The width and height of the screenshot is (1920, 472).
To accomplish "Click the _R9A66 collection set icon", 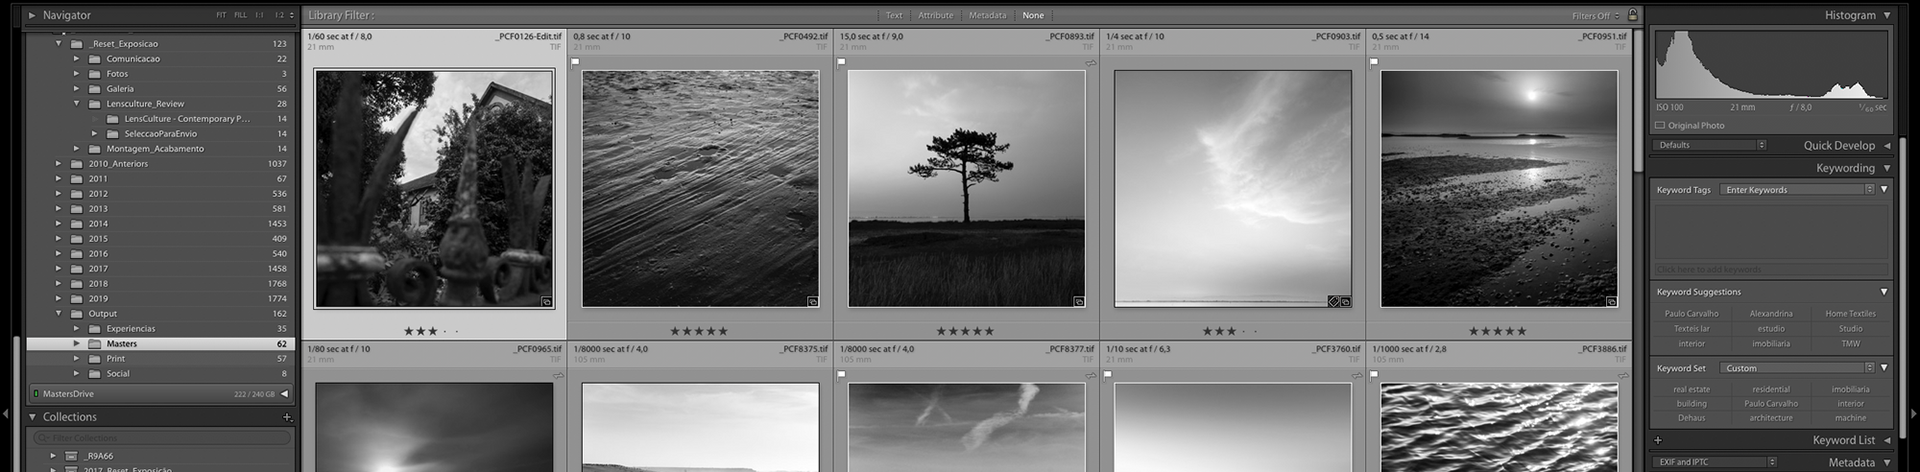I will (71, 456).
